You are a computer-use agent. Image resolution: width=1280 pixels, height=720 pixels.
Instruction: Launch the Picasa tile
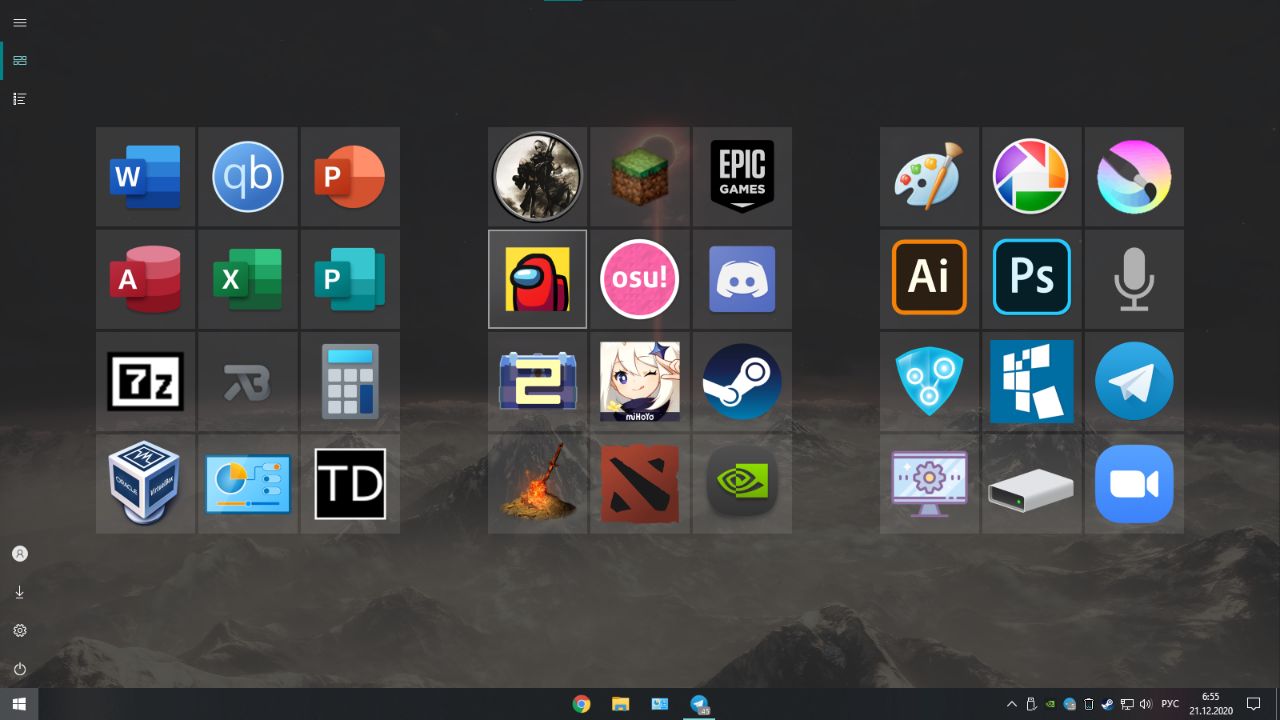point(1032,176)
